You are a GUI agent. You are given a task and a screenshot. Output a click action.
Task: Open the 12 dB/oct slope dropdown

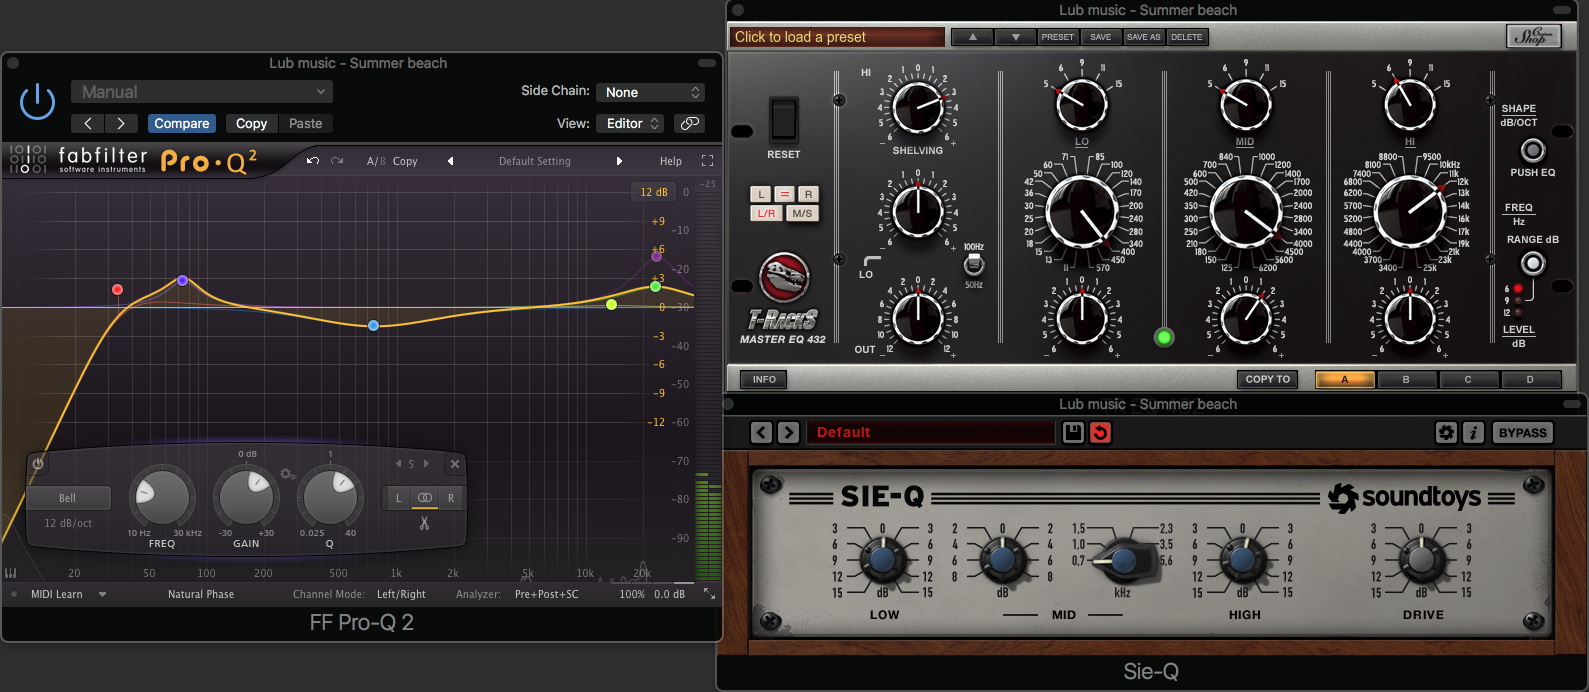click(x=67, y=523)
